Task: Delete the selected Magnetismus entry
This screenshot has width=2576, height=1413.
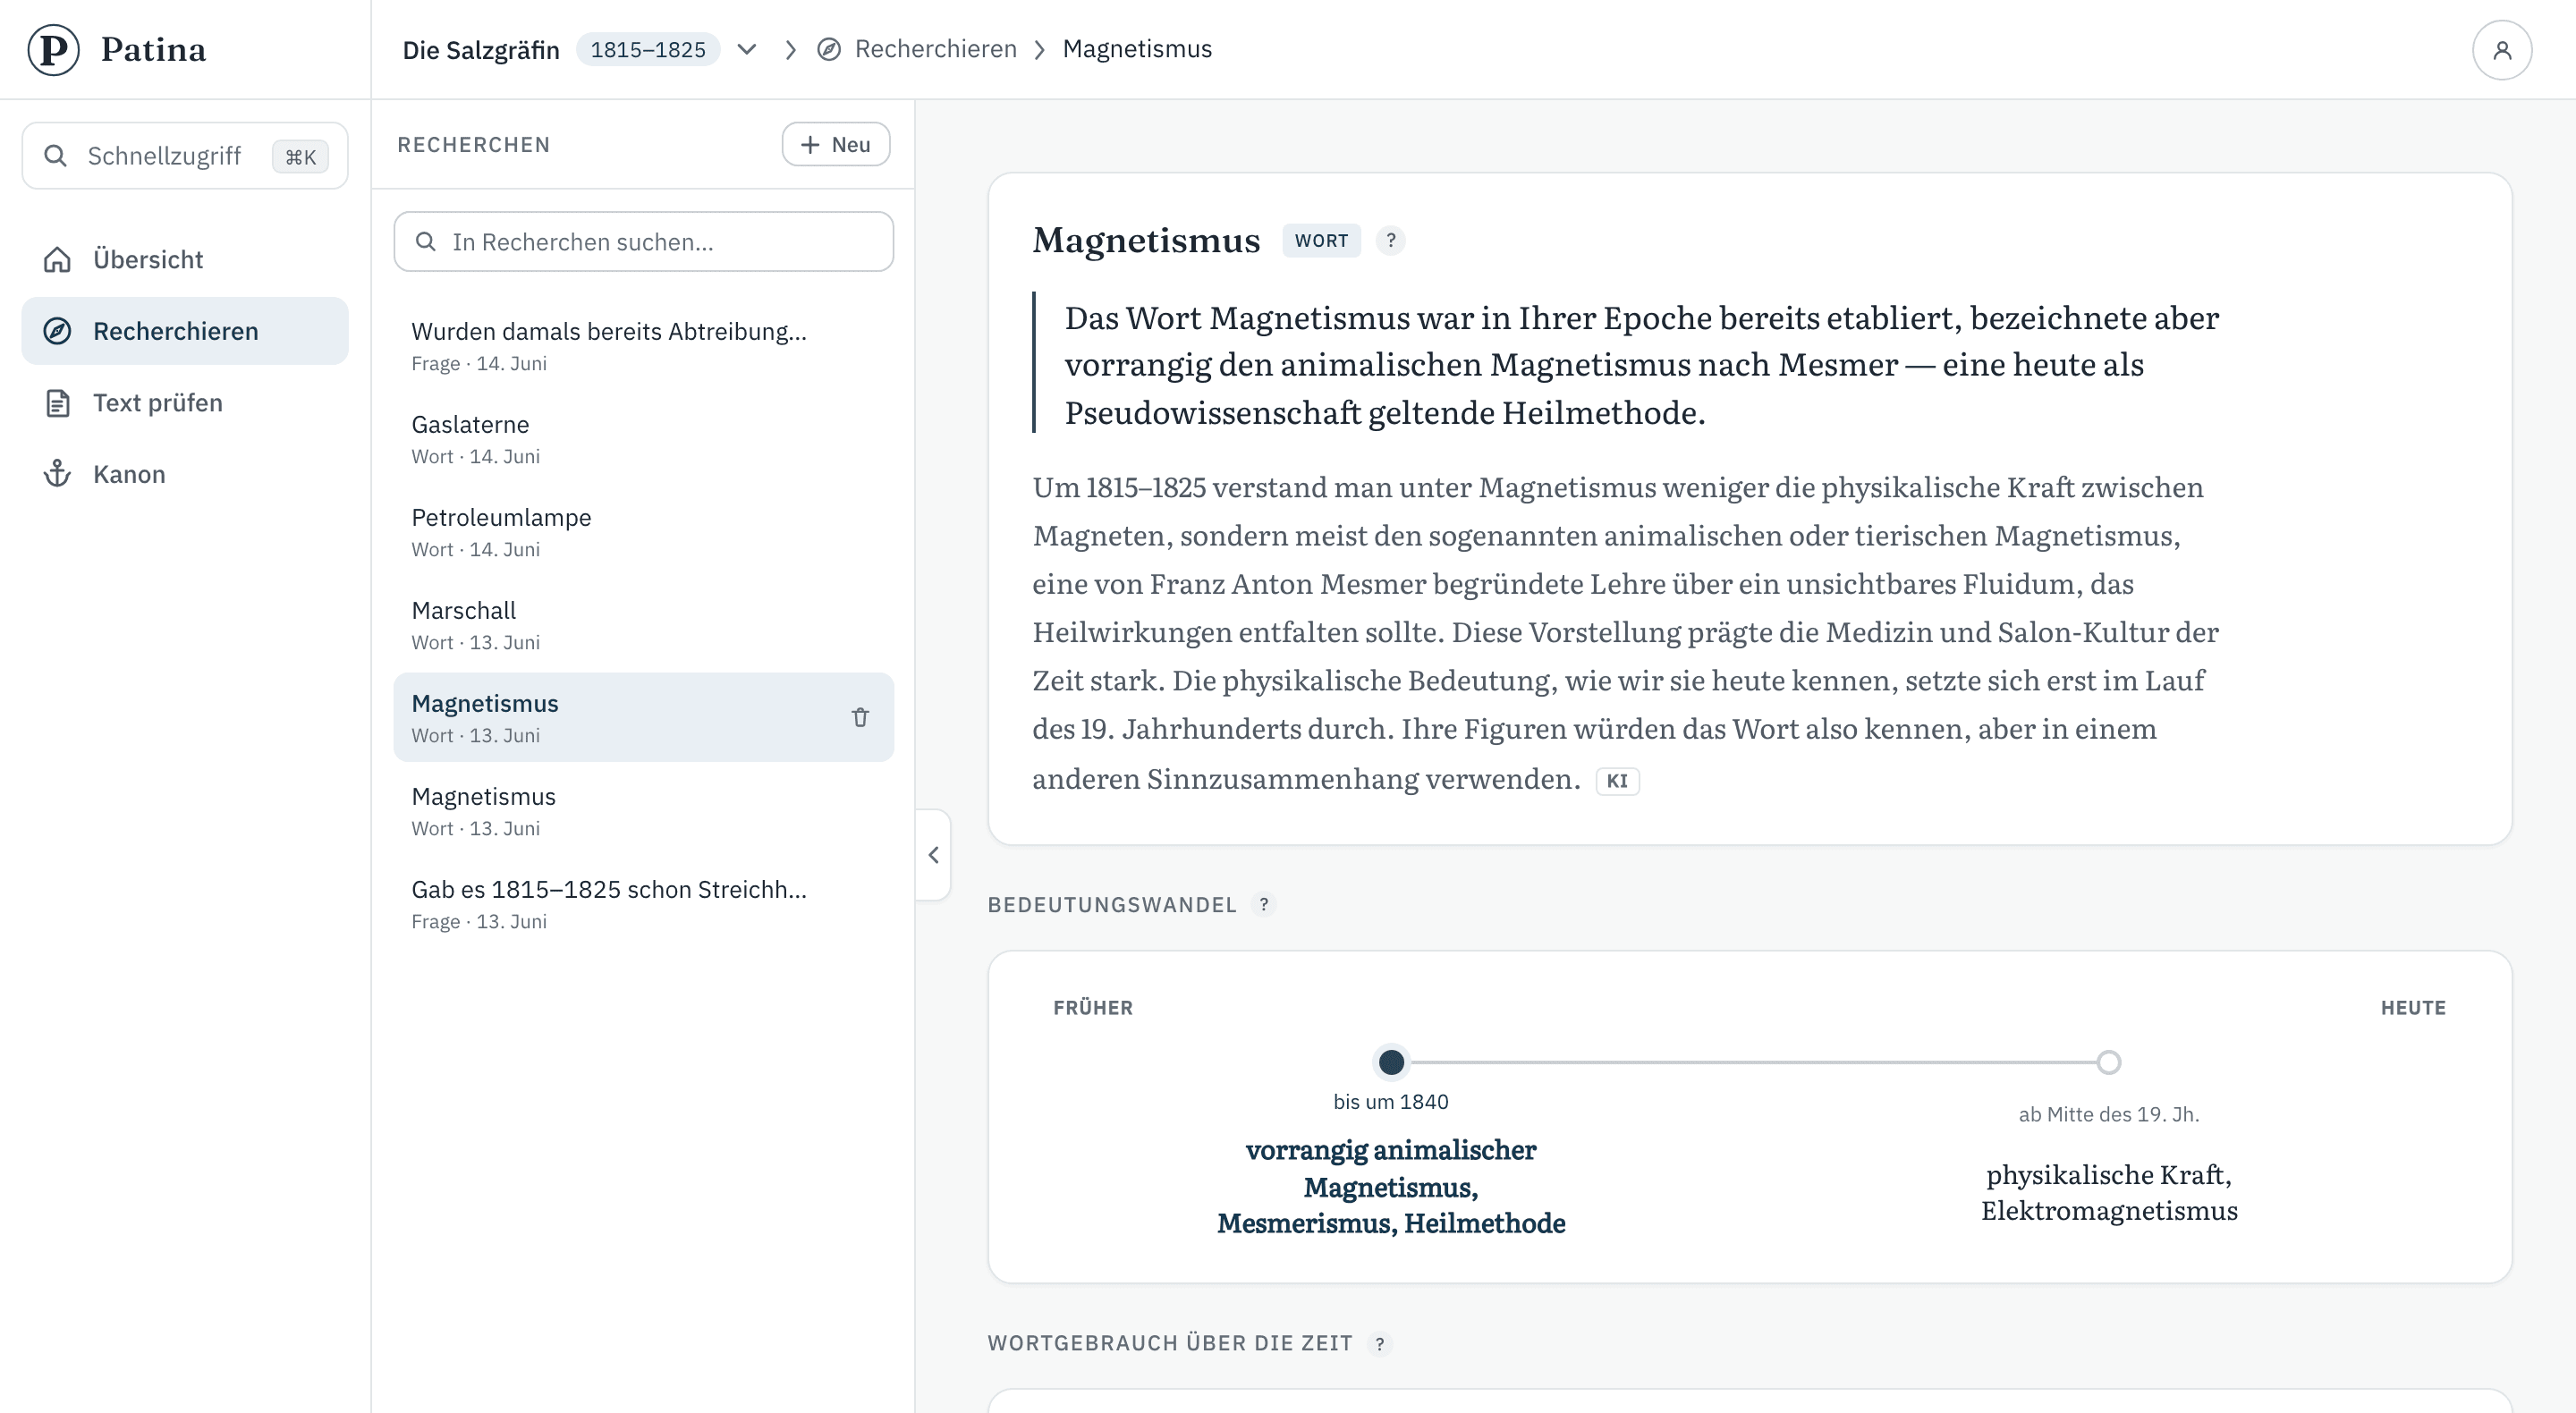Action: point(860,717)
